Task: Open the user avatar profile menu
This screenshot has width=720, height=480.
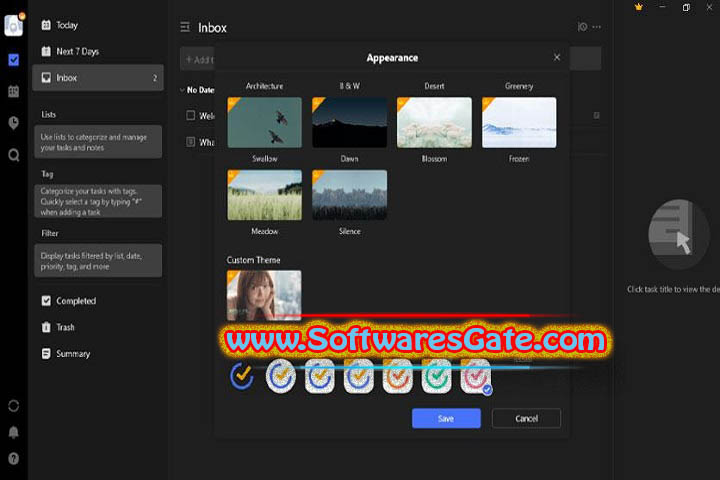Action: tap(14, 25)
